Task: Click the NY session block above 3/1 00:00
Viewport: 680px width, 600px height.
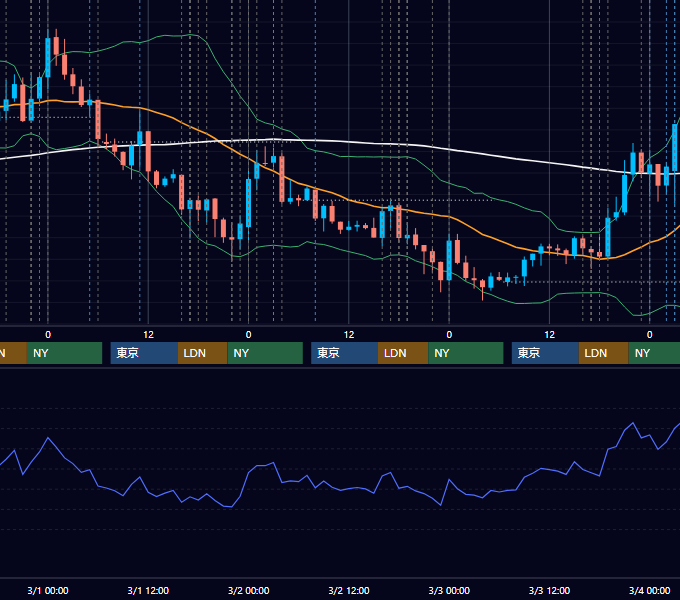Action: tap(64, 353)
